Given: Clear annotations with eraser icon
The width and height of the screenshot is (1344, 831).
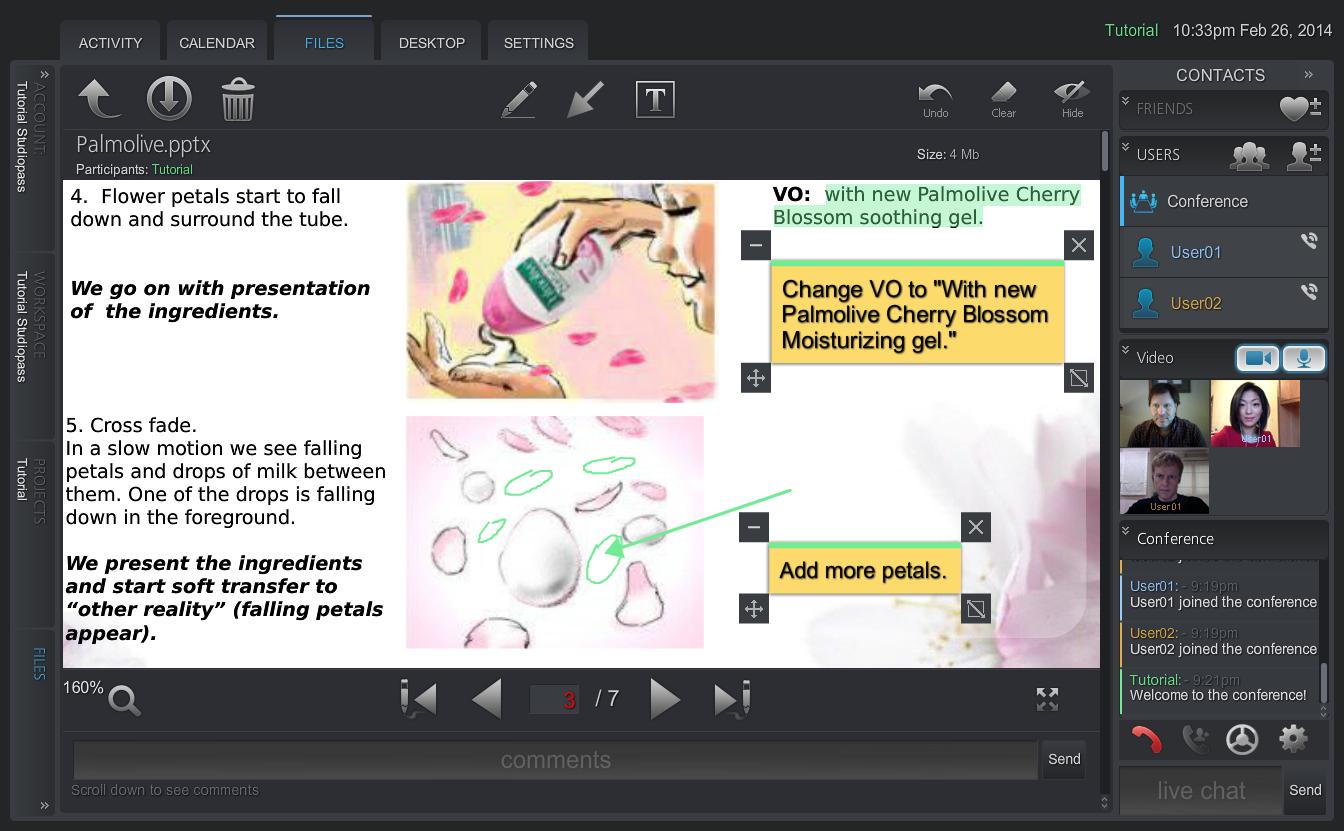Looking at the screenshot, I should tap(1003, 98).
